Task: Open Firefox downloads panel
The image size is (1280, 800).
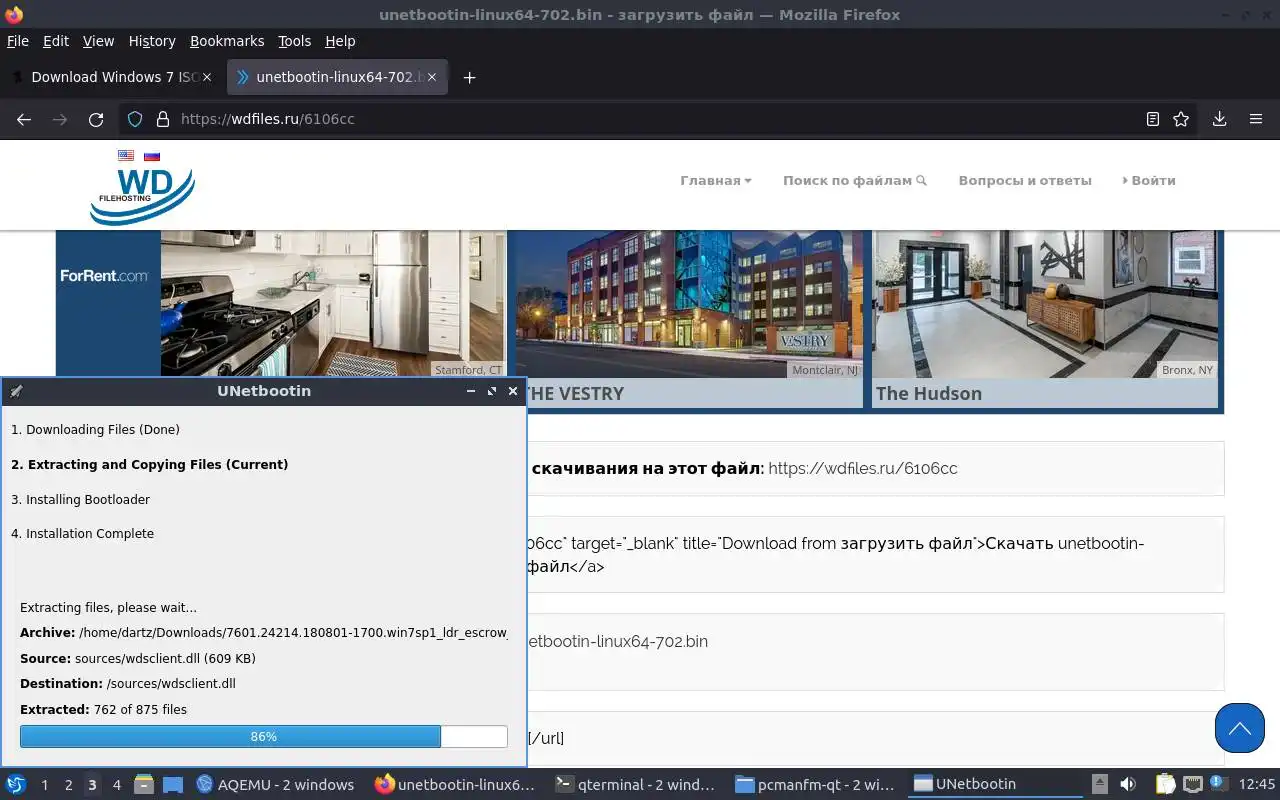Action: (x=1219, y=119)
